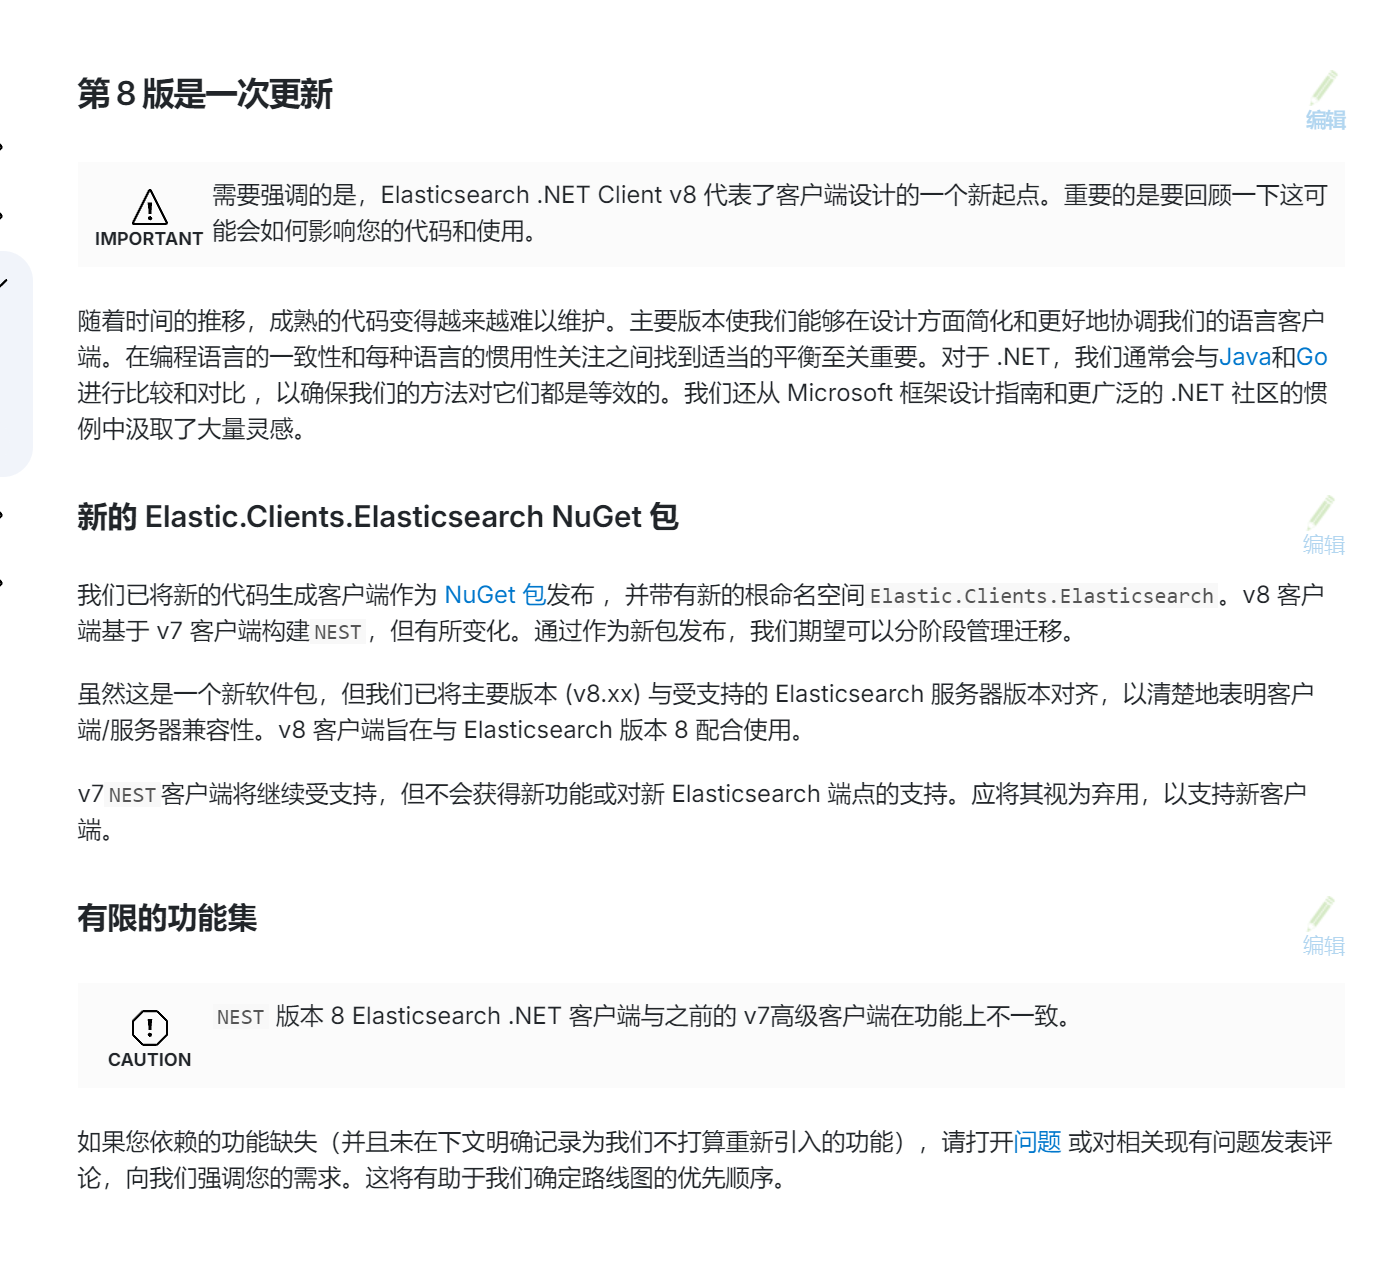Follow the Java link
1387x1267 pixels.
click(x=1245, y=357)
